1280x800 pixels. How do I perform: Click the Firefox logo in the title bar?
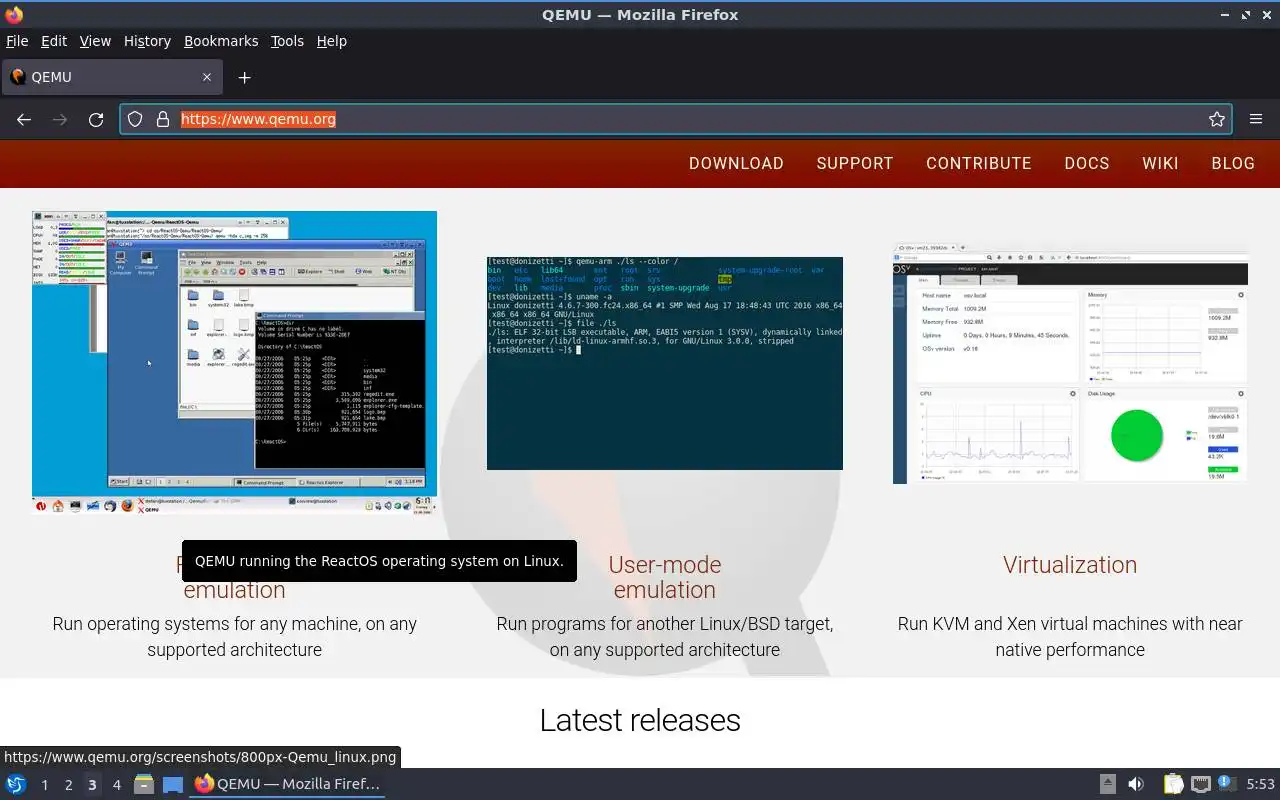tap(13, 14)
